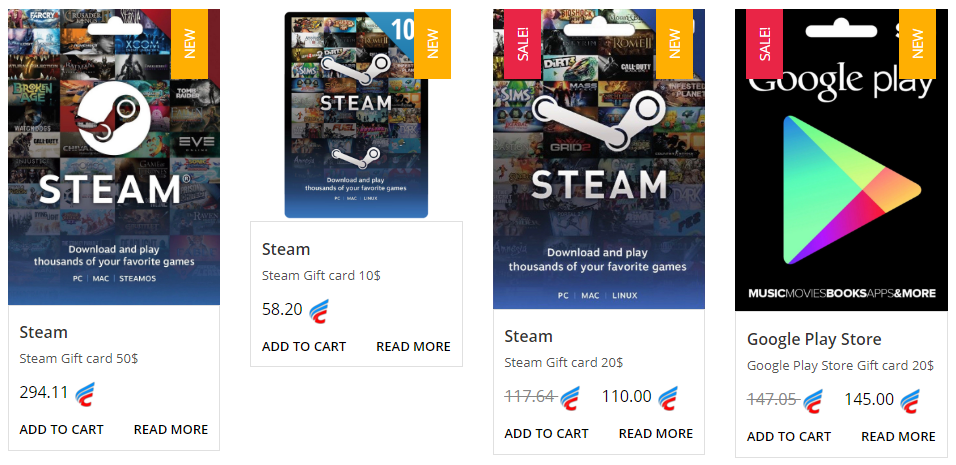Add Steam 10$ gift card to cart

(x=304, y=347)
